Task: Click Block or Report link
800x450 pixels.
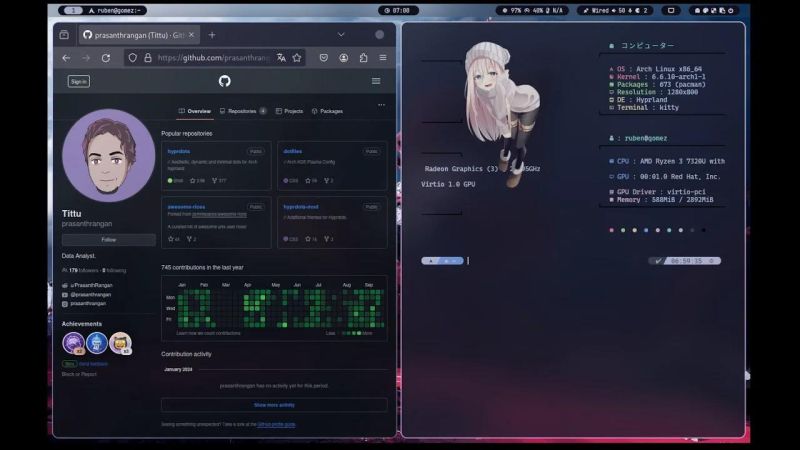Action: pos(79,374)
